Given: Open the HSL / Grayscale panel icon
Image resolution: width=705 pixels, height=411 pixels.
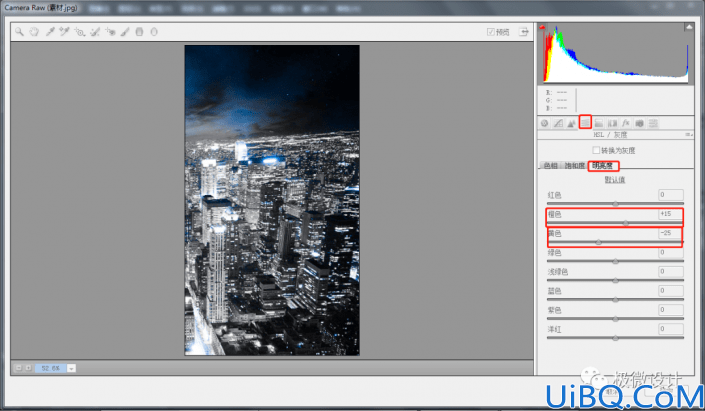Looking at the screenshot, I should 585,122.
